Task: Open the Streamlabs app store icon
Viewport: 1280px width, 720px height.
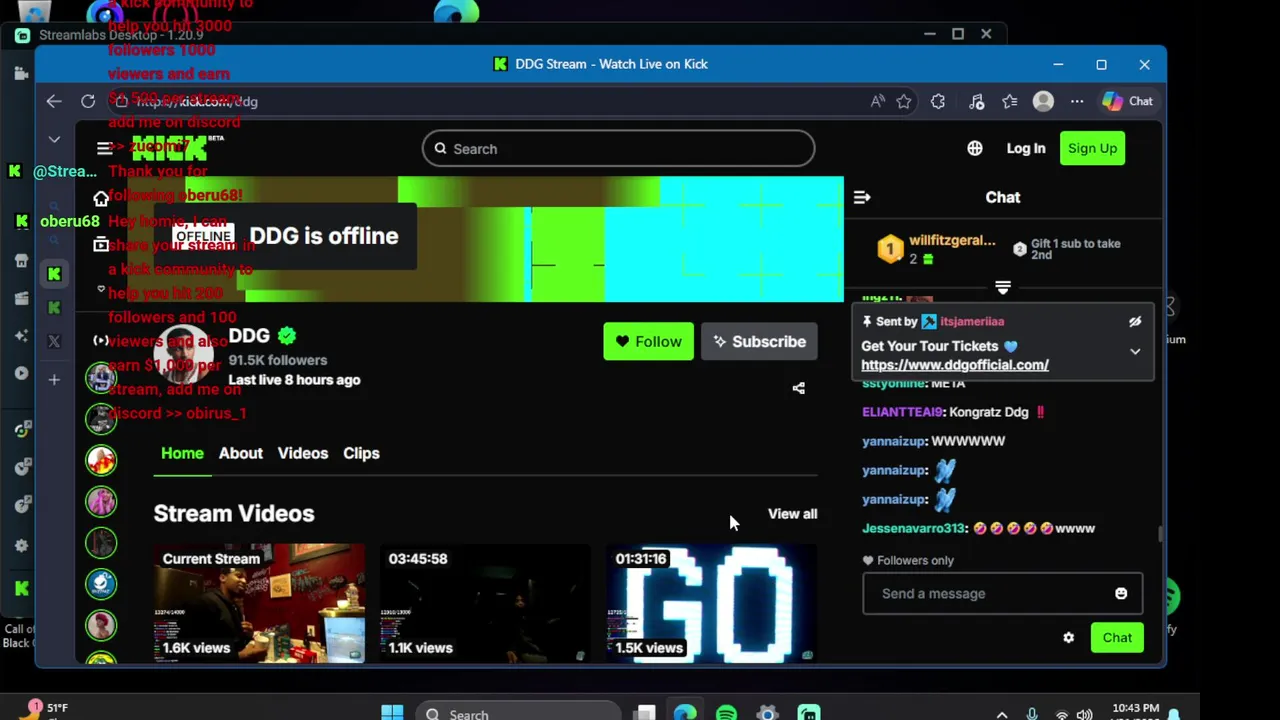Action: [22, 261]
